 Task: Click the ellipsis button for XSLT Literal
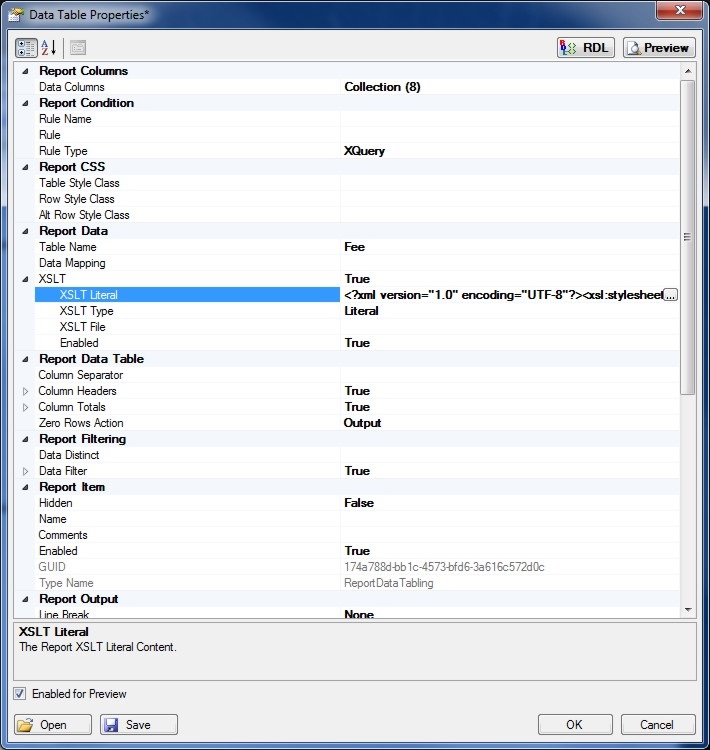(x=670, y=295)
